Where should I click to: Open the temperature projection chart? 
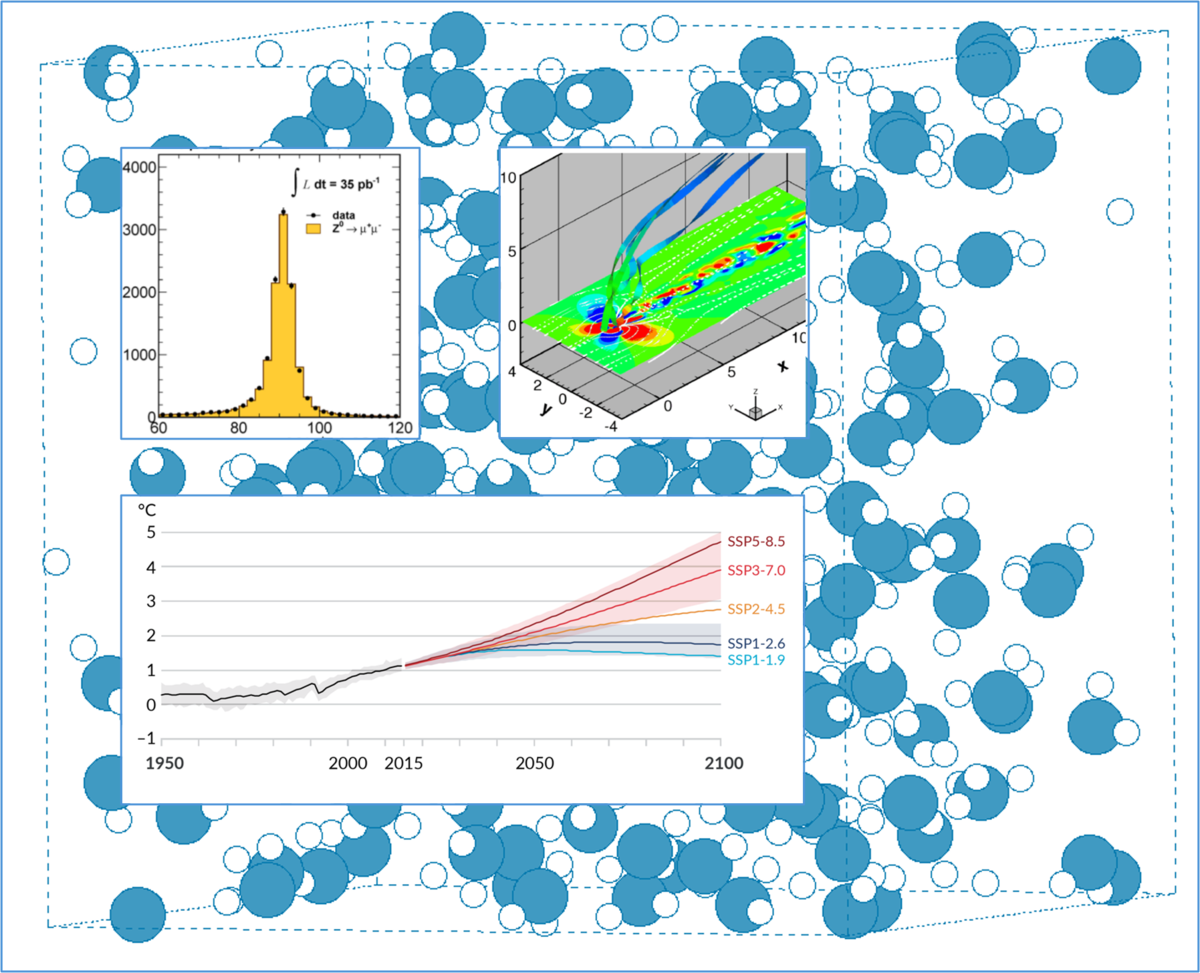coord(461,647)
